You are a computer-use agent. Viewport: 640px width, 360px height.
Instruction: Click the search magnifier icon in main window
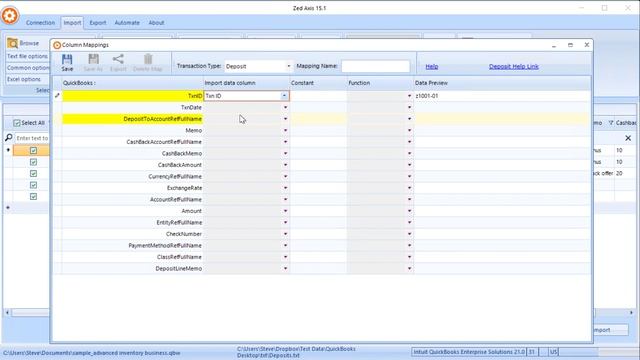coord(9,138)
